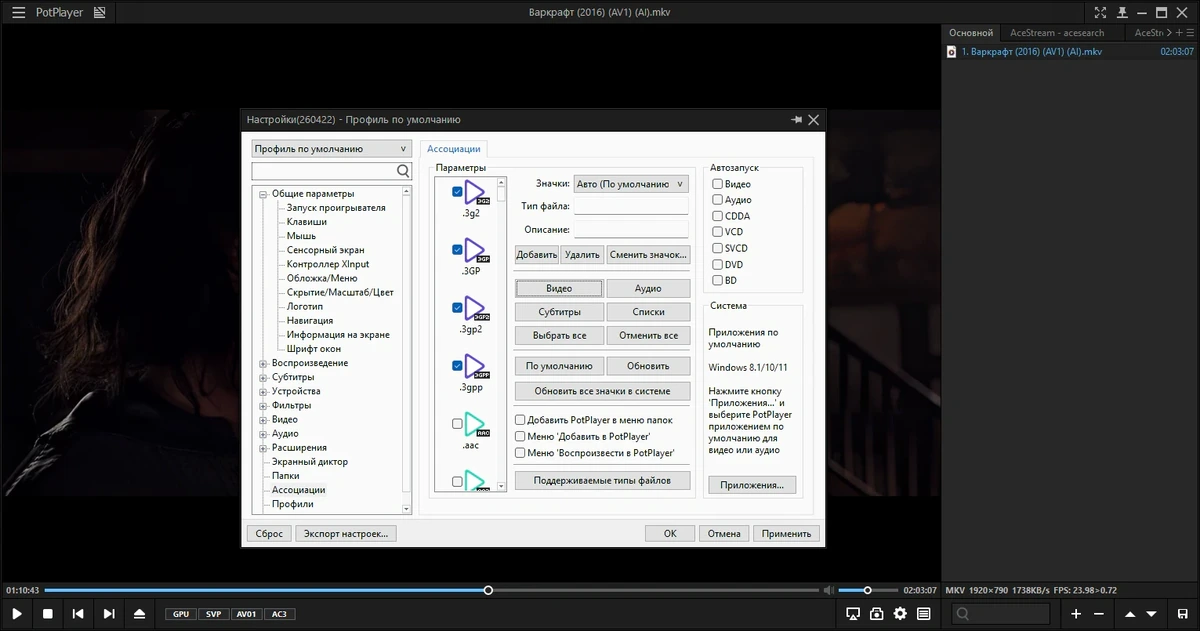1200x631 pixels.
Task: Expand 'Устройства' tree node
Action: pyautogui.click(x=263, y=391)
